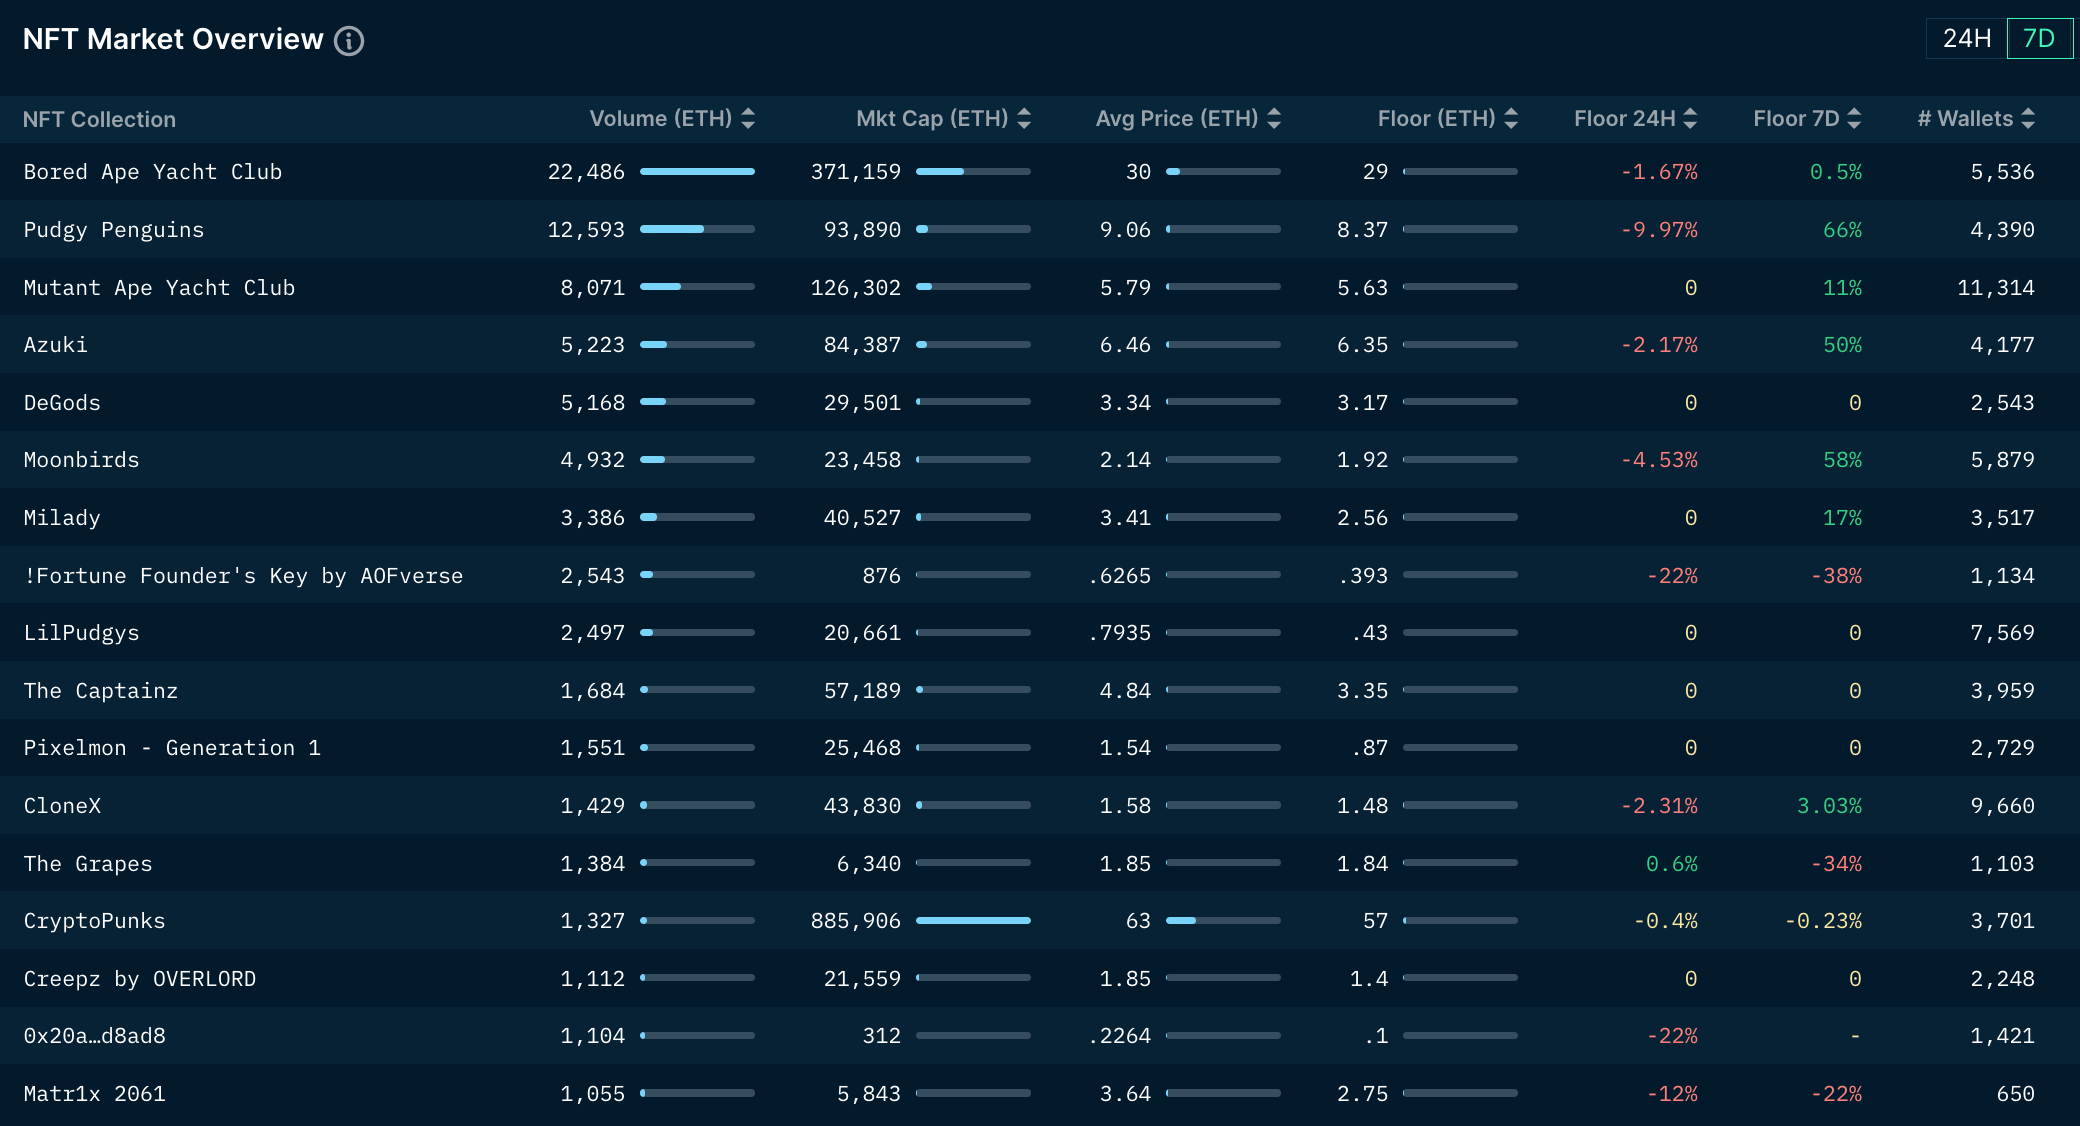Viewport: 2080px width, 1126px height.
Task: Click The Captainz market cap 57,189
Action: coord(862,691)
